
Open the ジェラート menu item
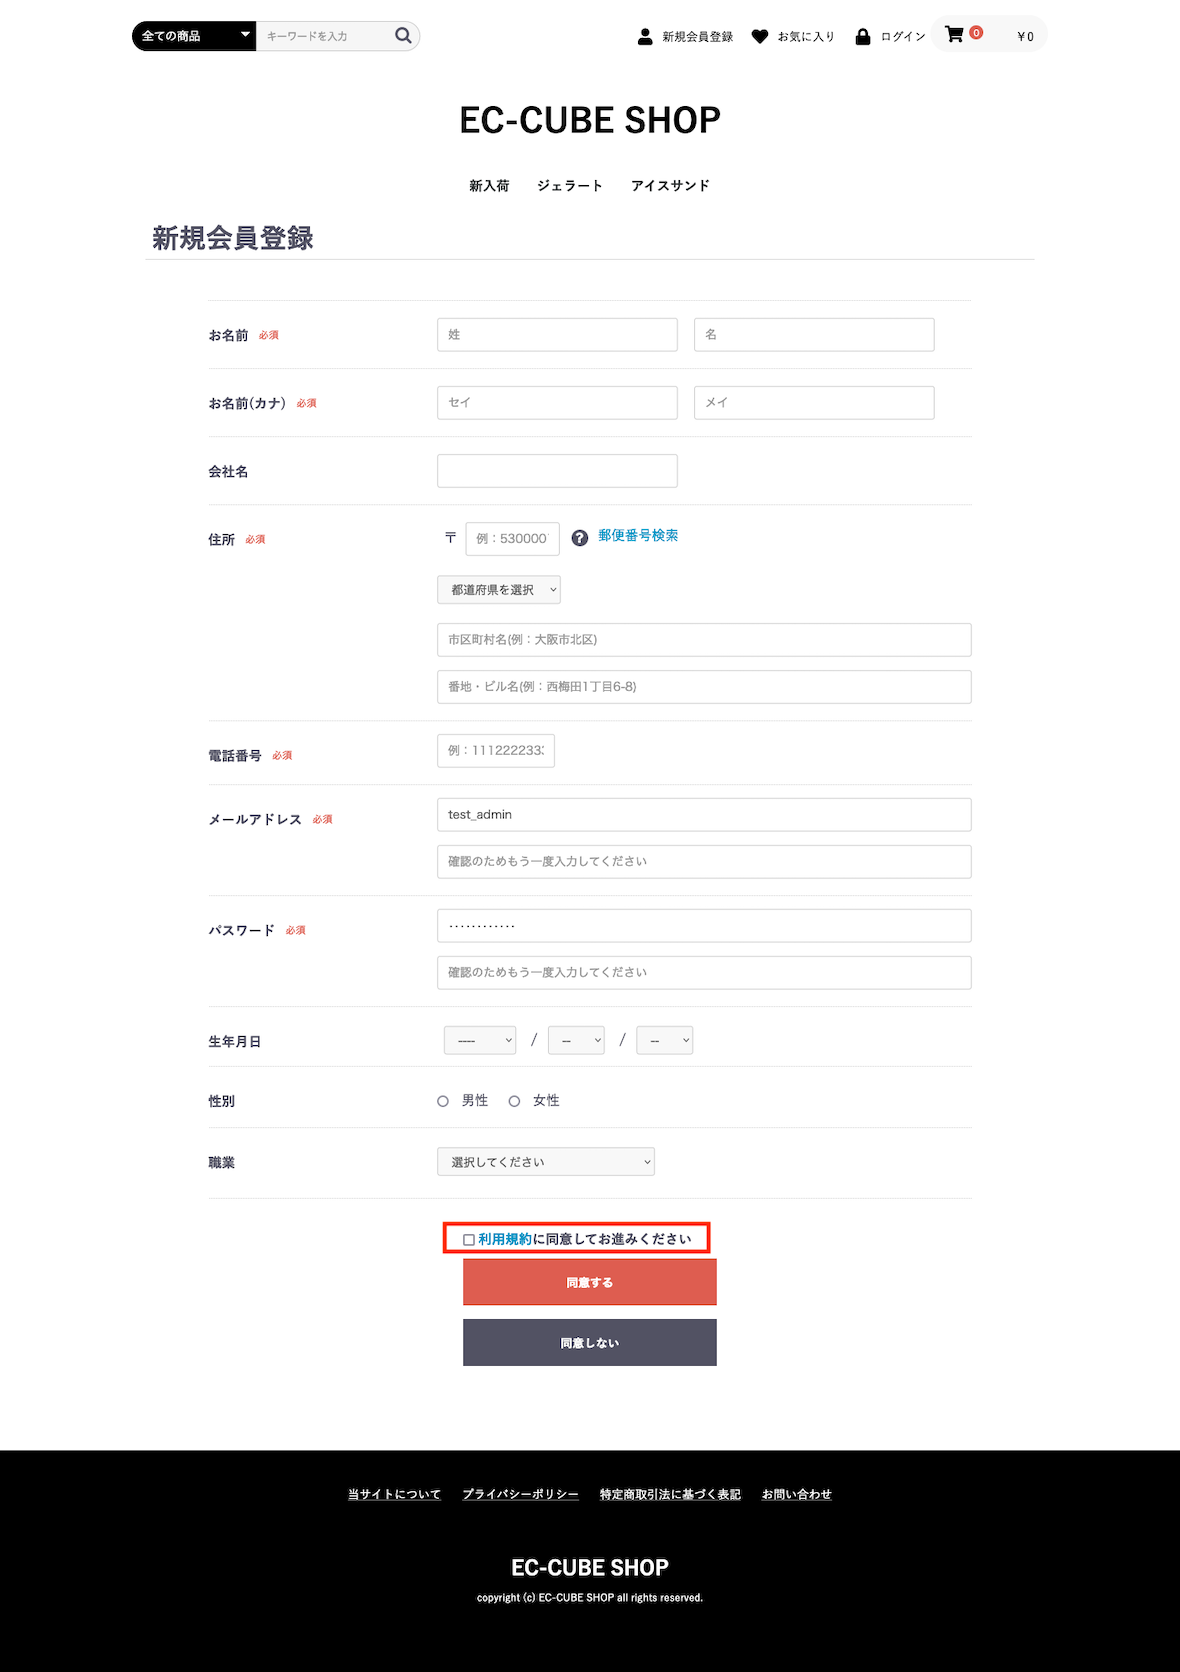point(570,186)
